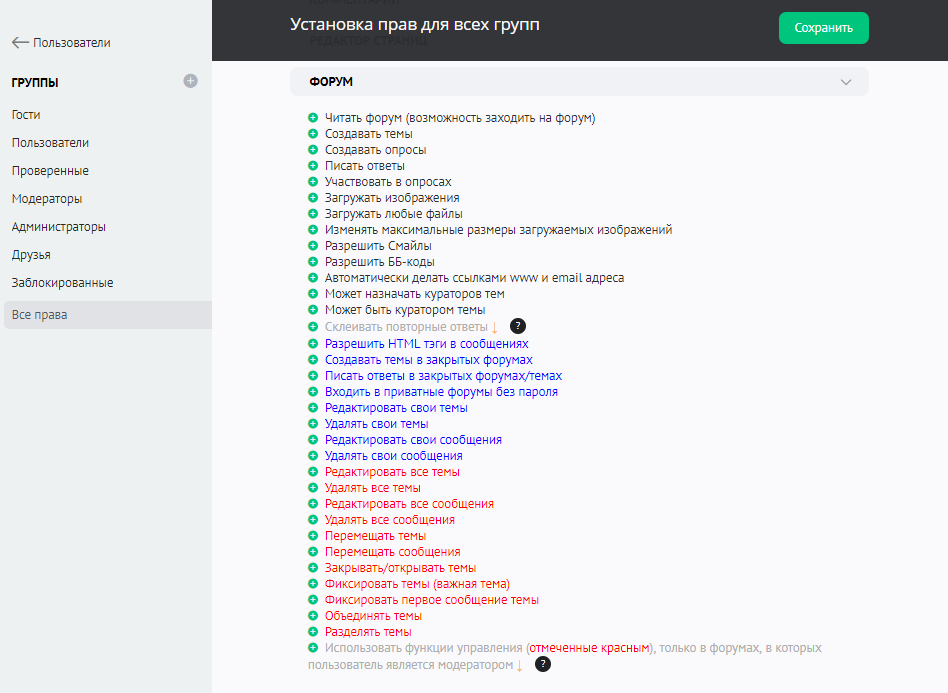Click green plus icon for Создавать темы
The height and width of the screenshot is (693, 948).
tap(313, 134)
